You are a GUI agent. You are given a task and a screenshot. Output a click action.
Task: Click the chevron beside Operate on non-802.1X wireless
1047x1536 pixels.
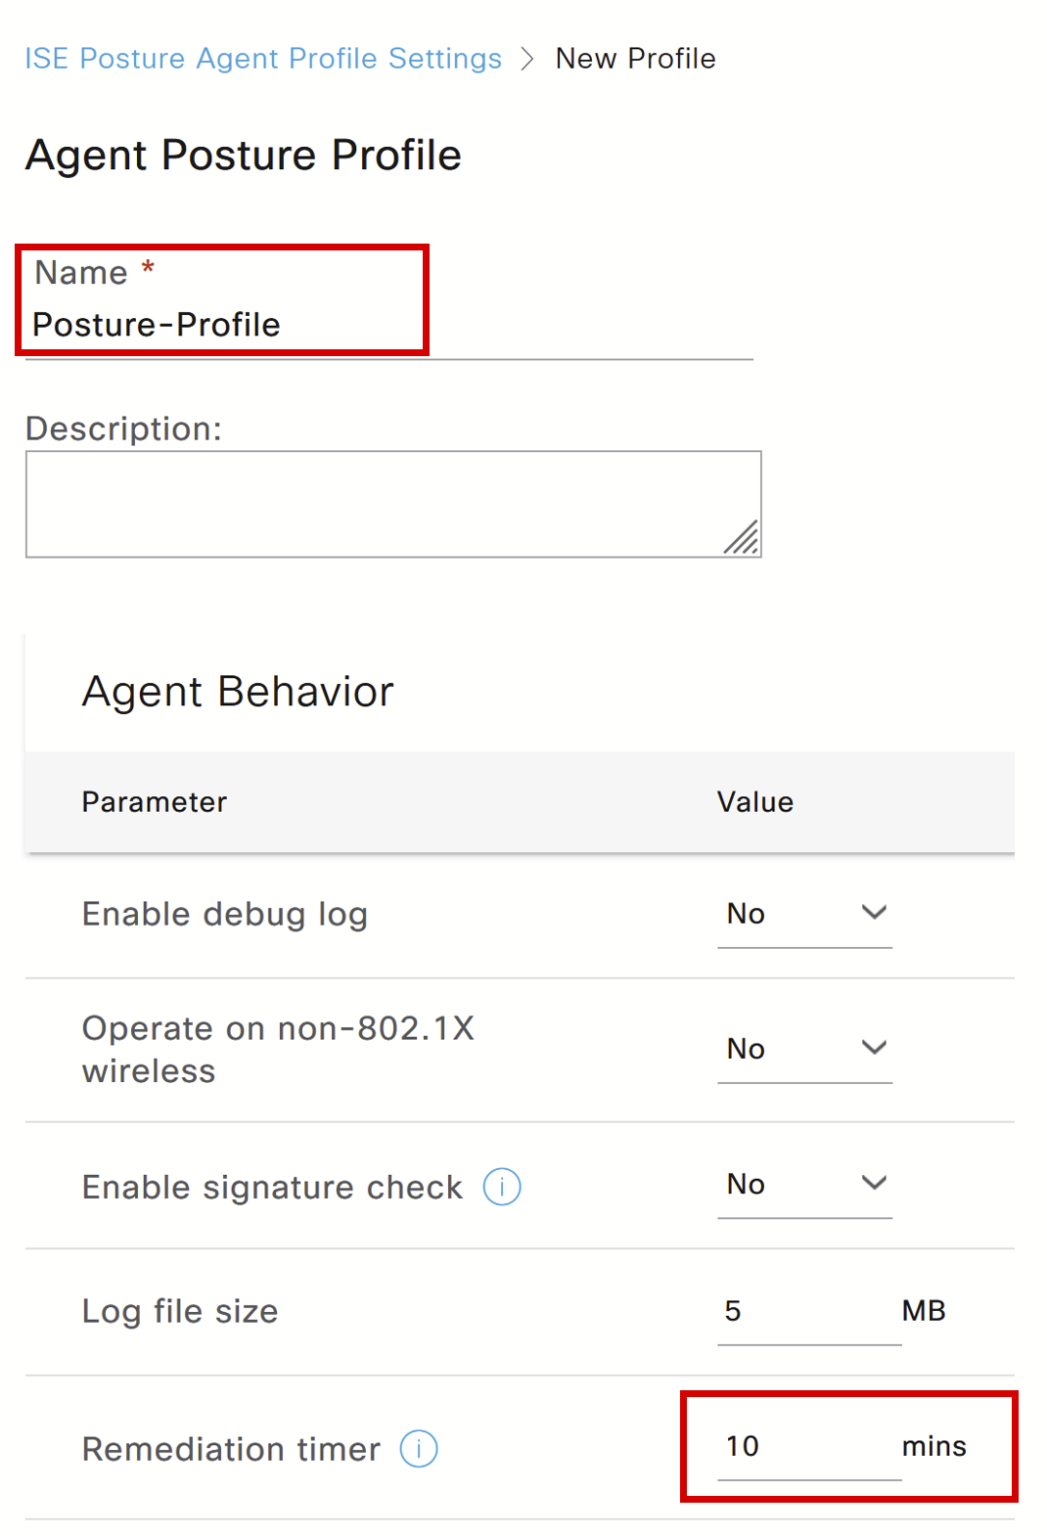click(873, 1047)
